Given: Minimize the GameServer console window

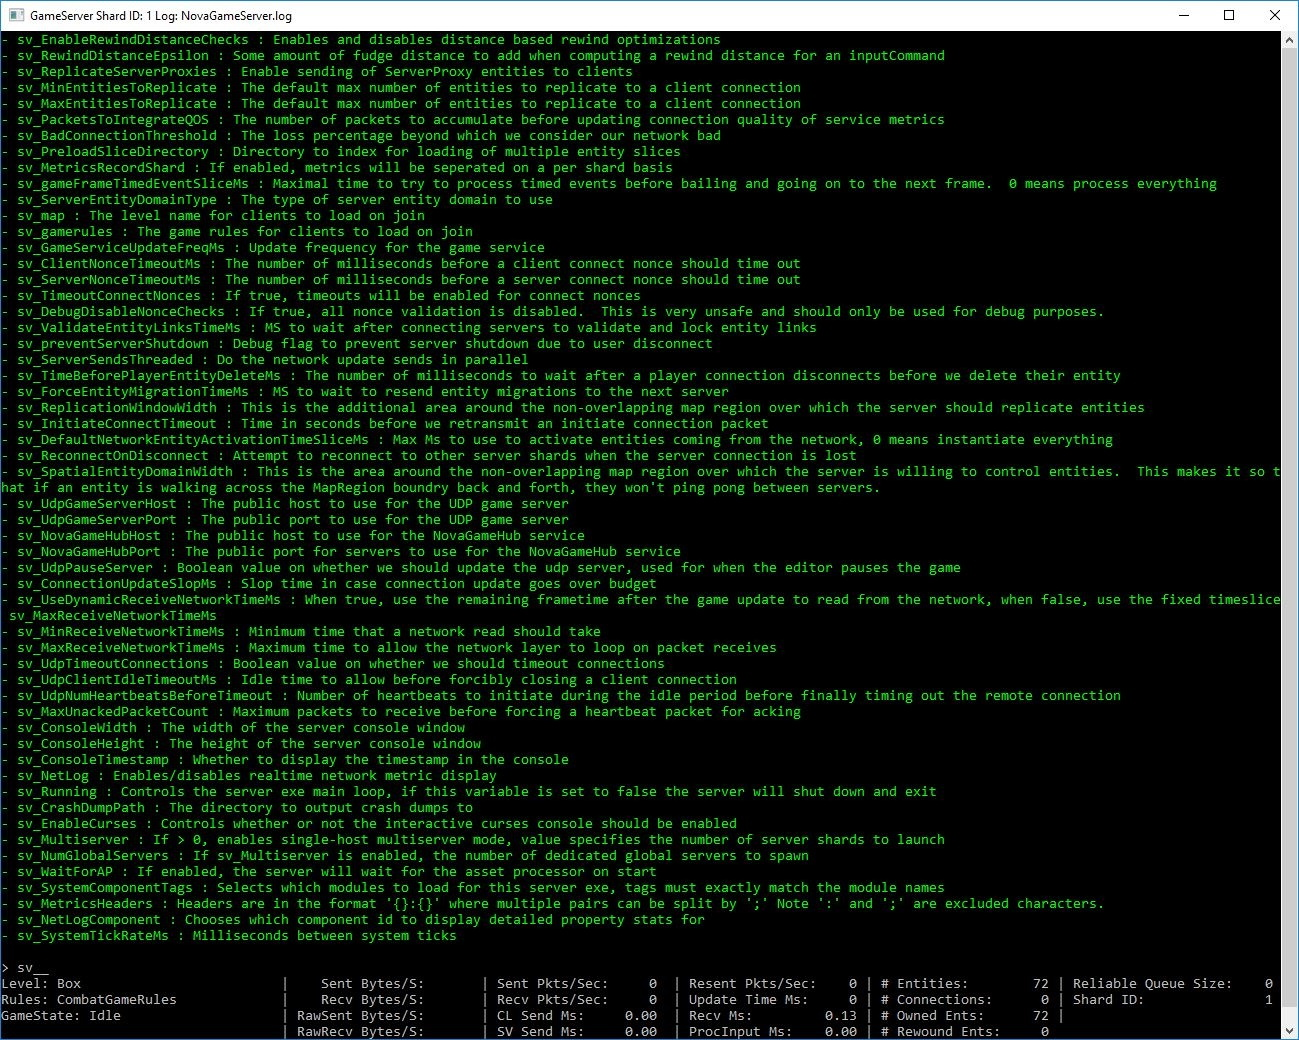Looking at the screenshot, I should coord(1183,15).
